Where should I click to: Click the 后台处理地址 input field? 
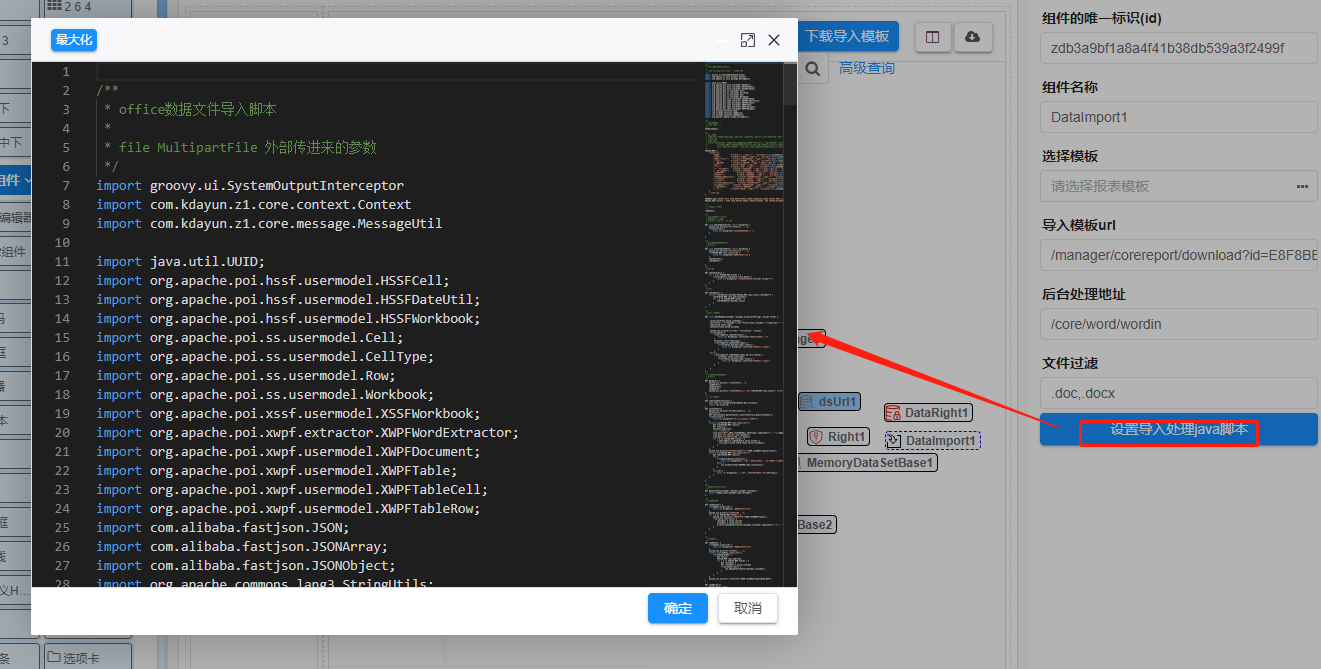click(x=1178, y=324)
